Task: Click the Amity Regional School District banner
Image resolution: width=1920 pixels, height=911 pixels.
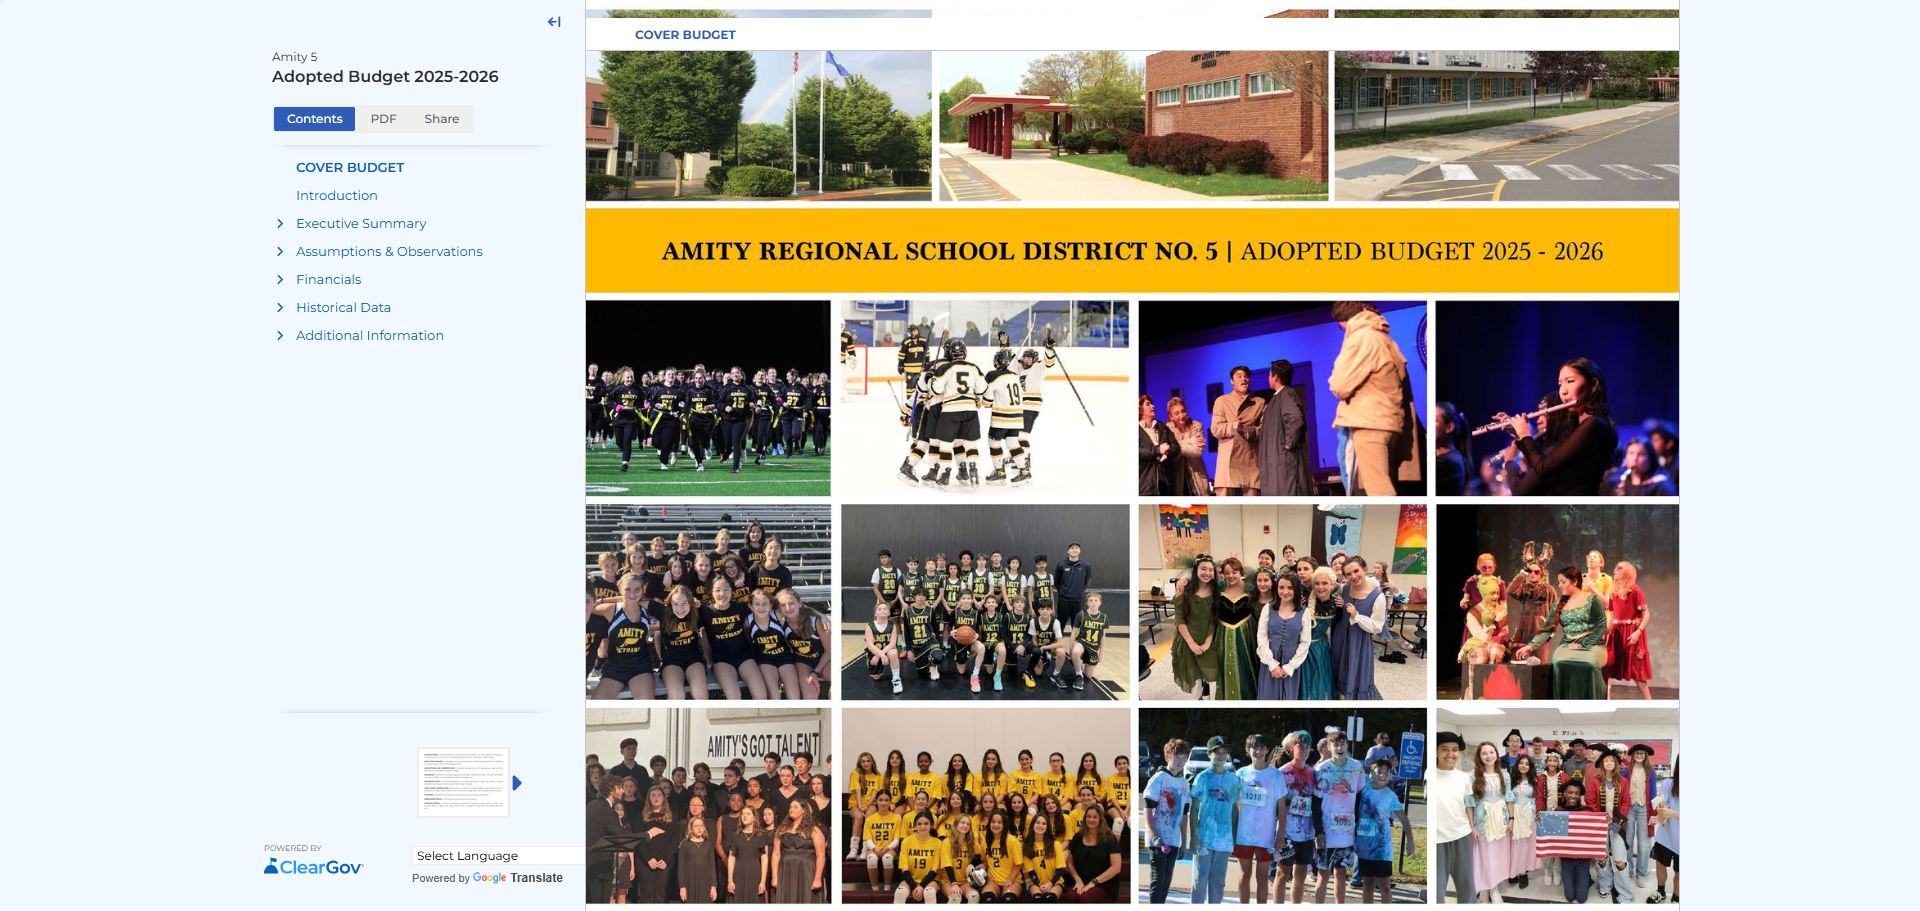Action: click(x=1132, y=251)
